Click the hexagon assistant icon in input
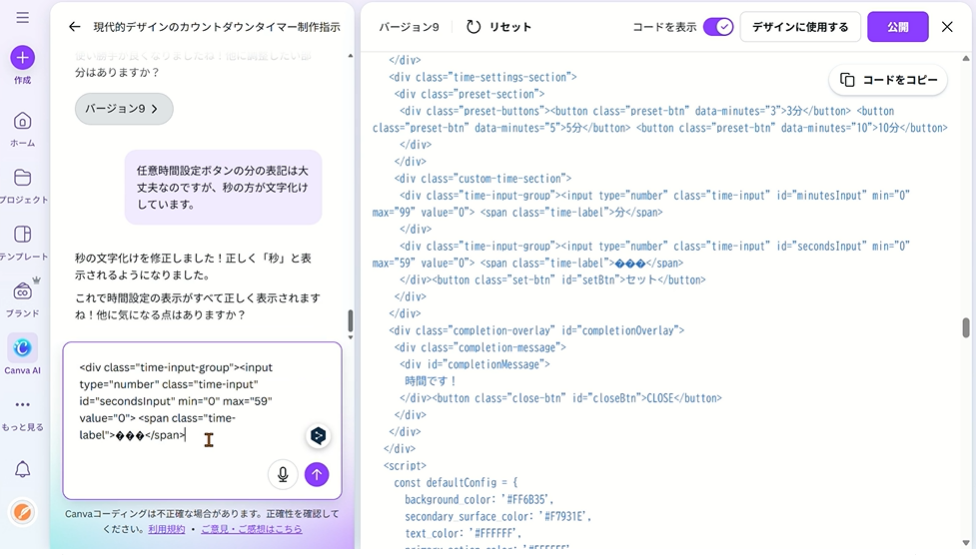The width and height of the screenshot is (976, 555). point(318,436)
